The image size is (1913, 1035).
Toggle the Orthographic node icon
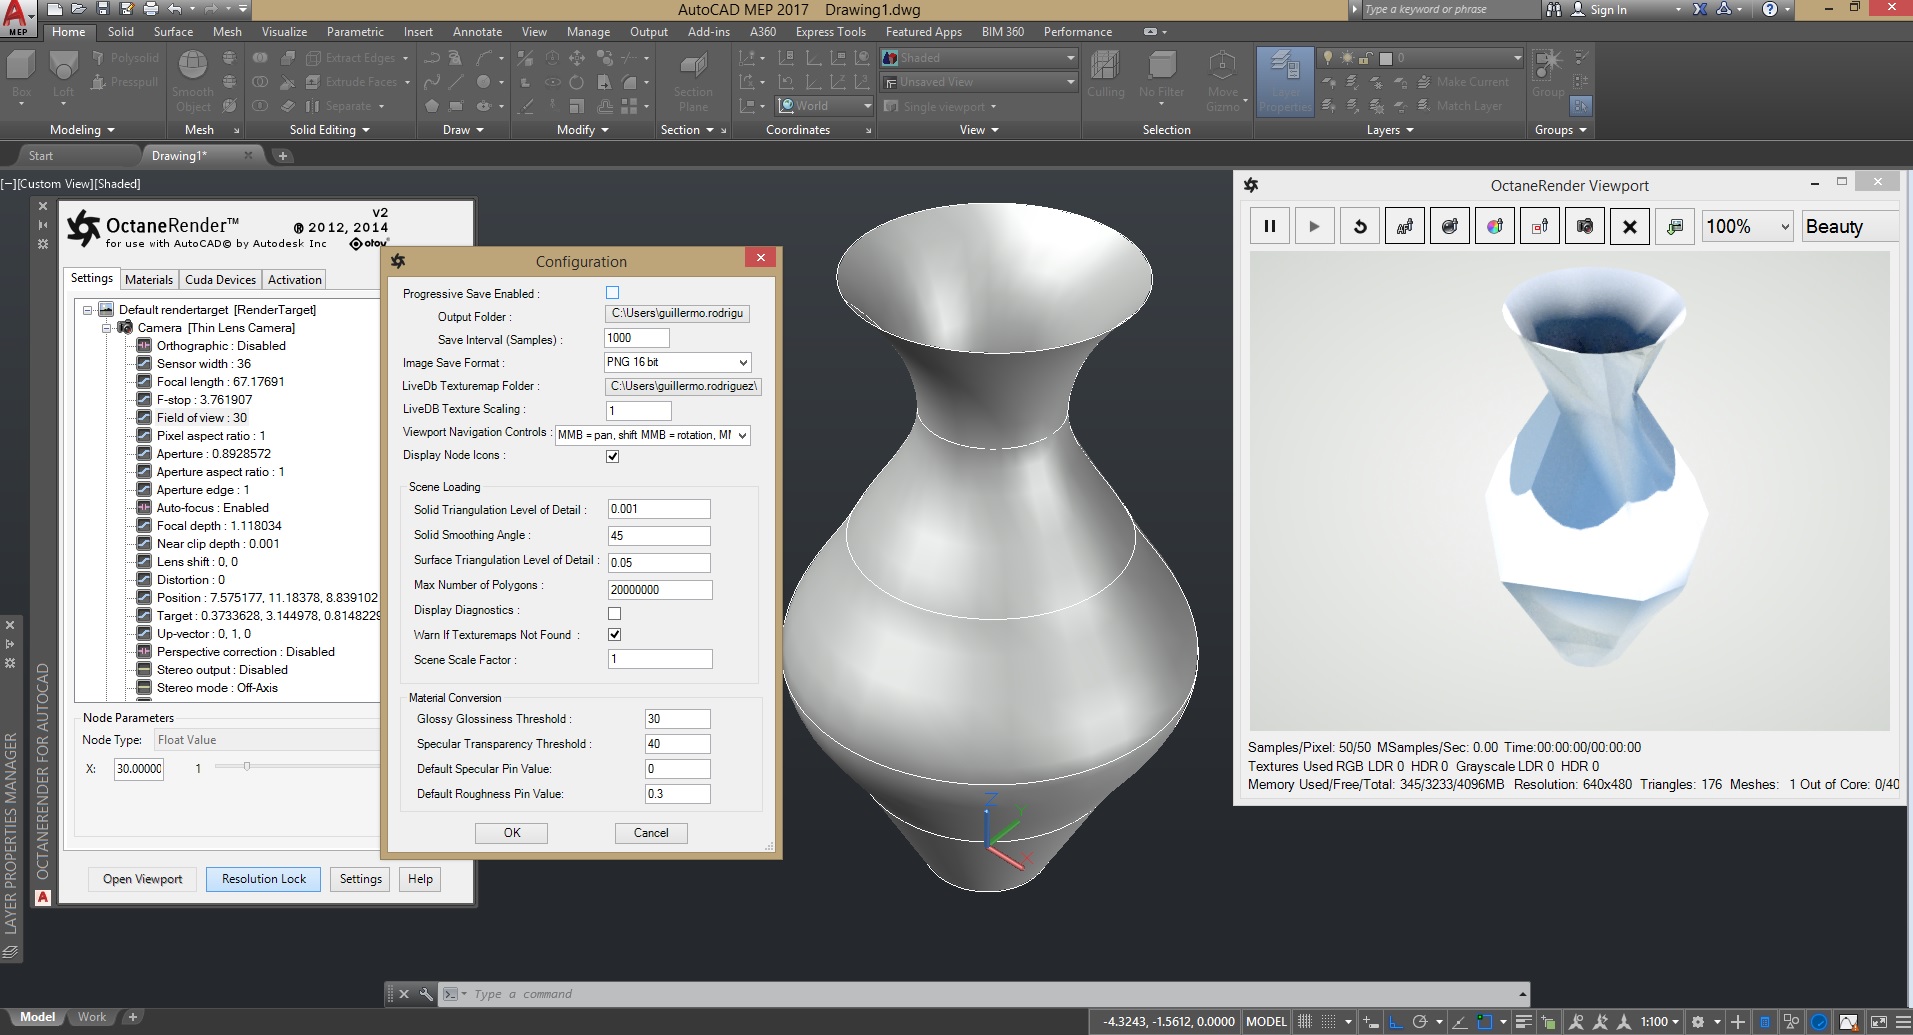tap(144, 346)
